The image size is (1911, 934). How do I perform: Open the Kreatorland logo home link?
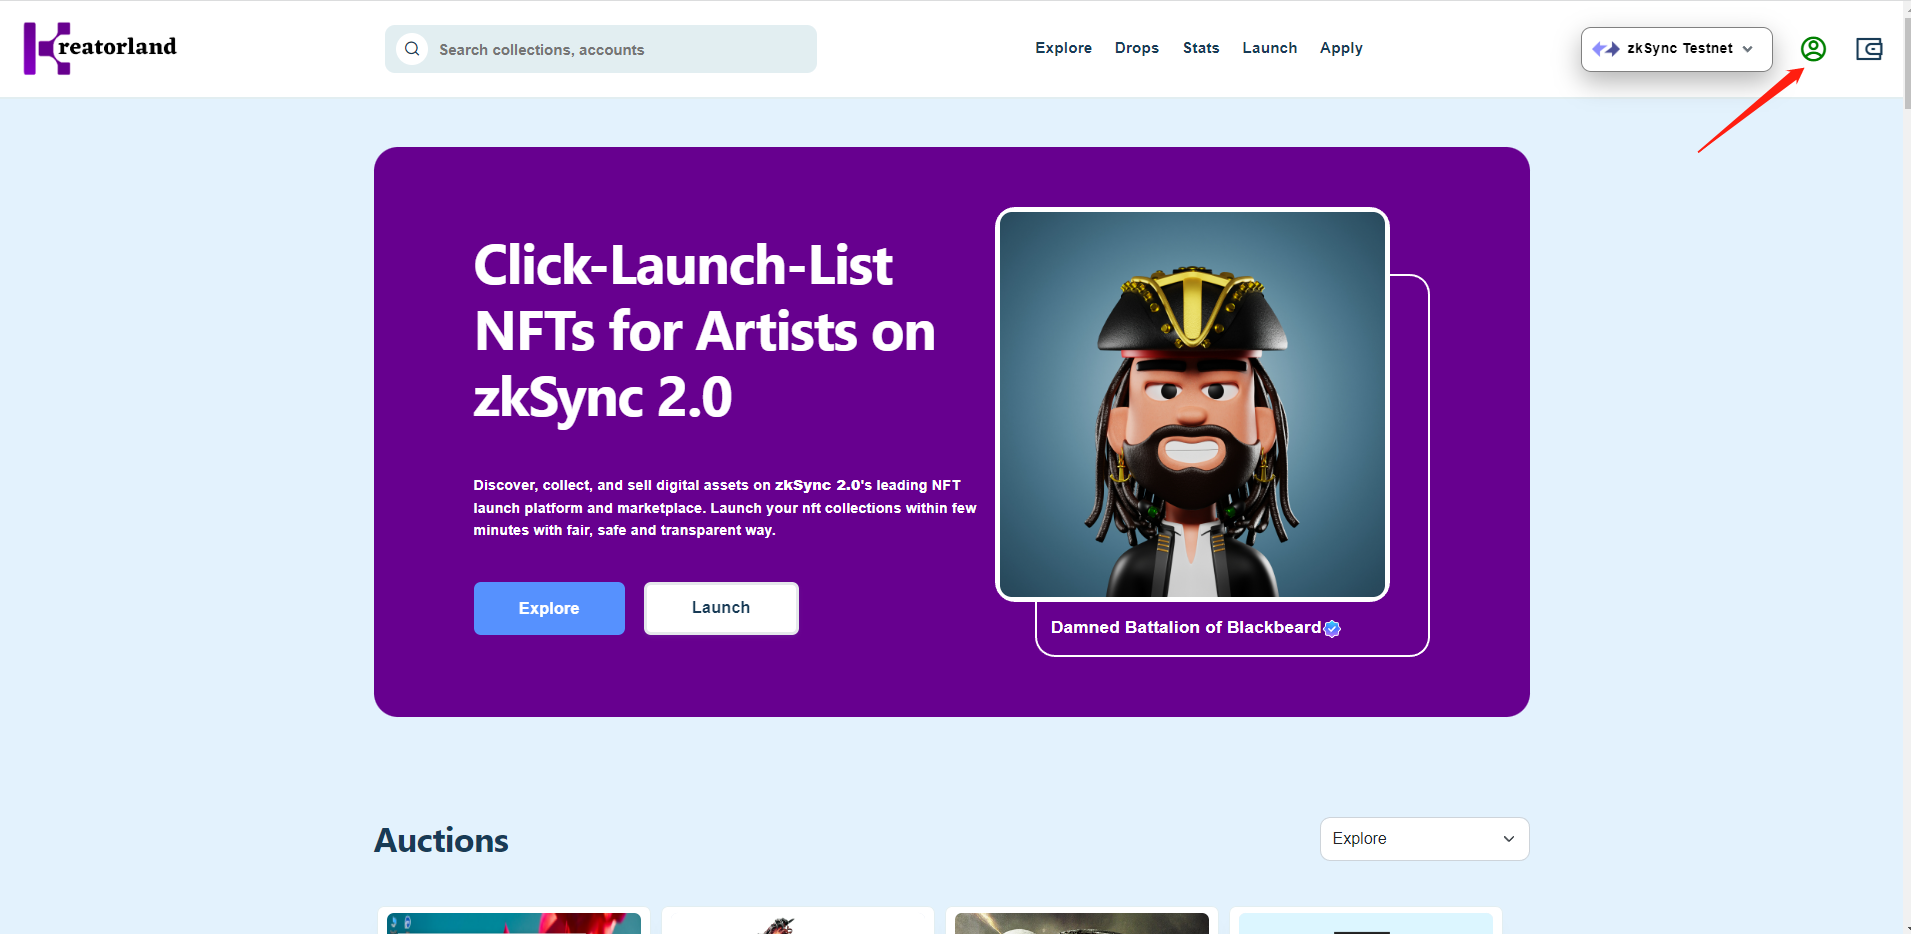point(100,48)
